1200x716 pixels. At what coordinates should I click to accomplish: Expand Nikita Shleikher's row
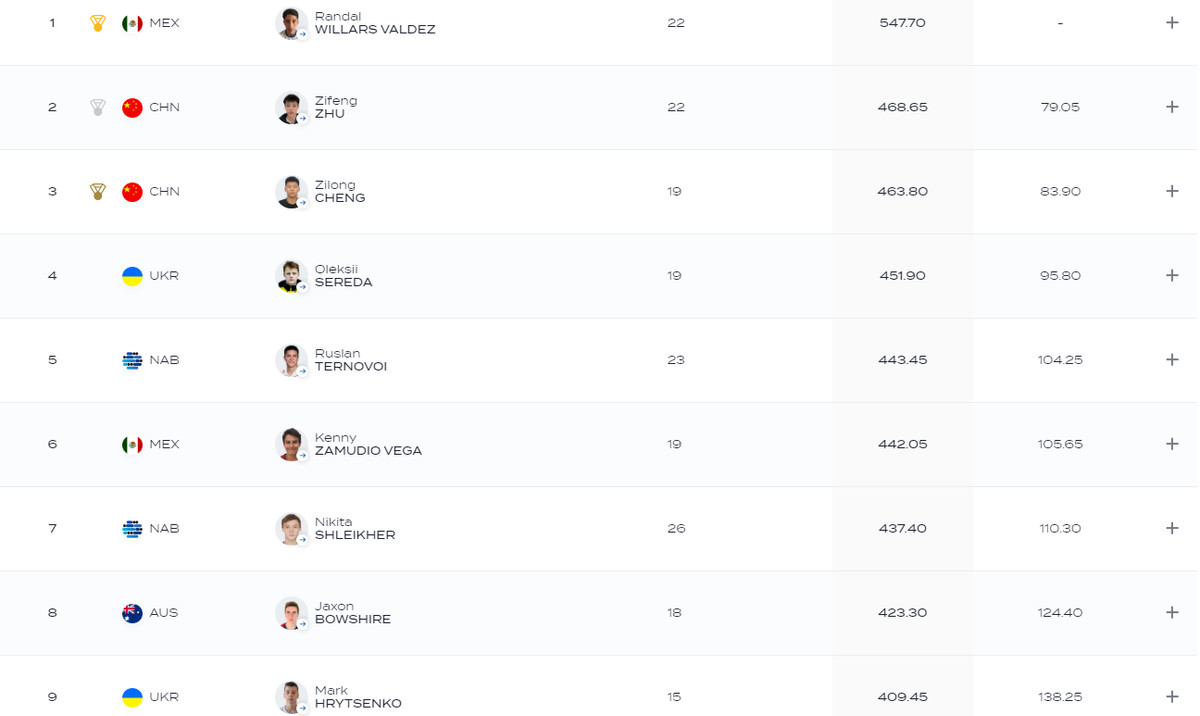coord(1172,528)
